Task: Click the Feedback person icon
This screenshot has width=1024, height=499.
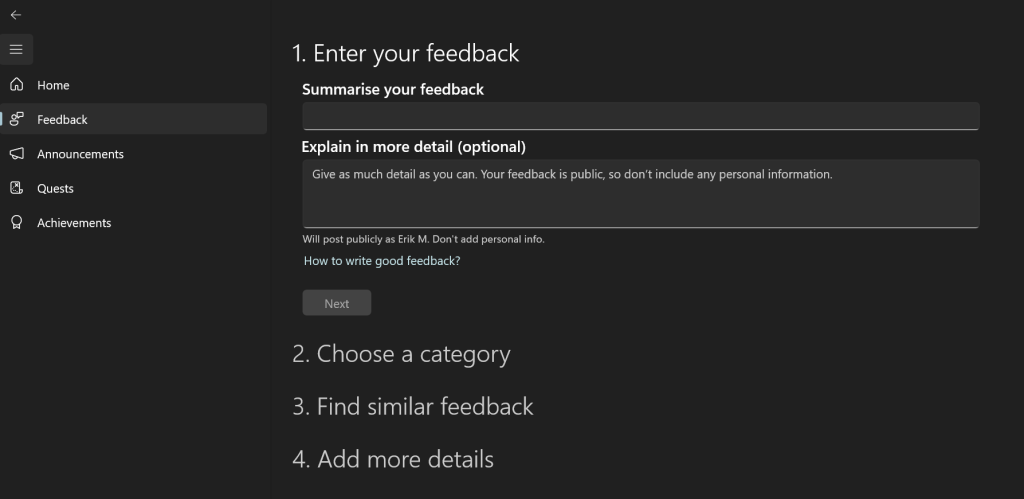Action: tap(16, 119)
